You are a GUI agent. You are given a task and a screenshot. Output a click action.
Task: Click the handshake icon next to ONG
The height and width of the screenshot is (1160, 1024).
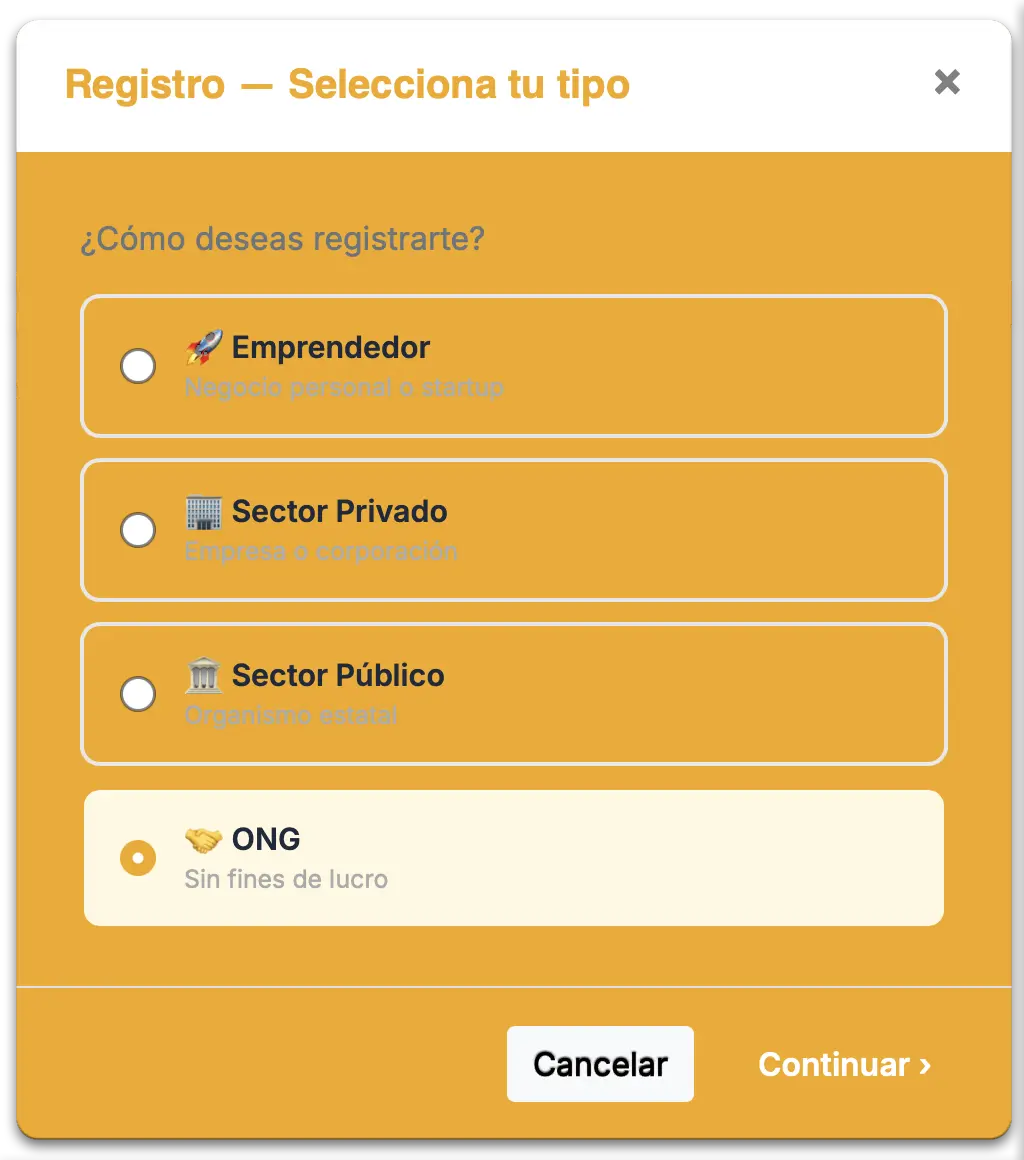click(204, 840)
